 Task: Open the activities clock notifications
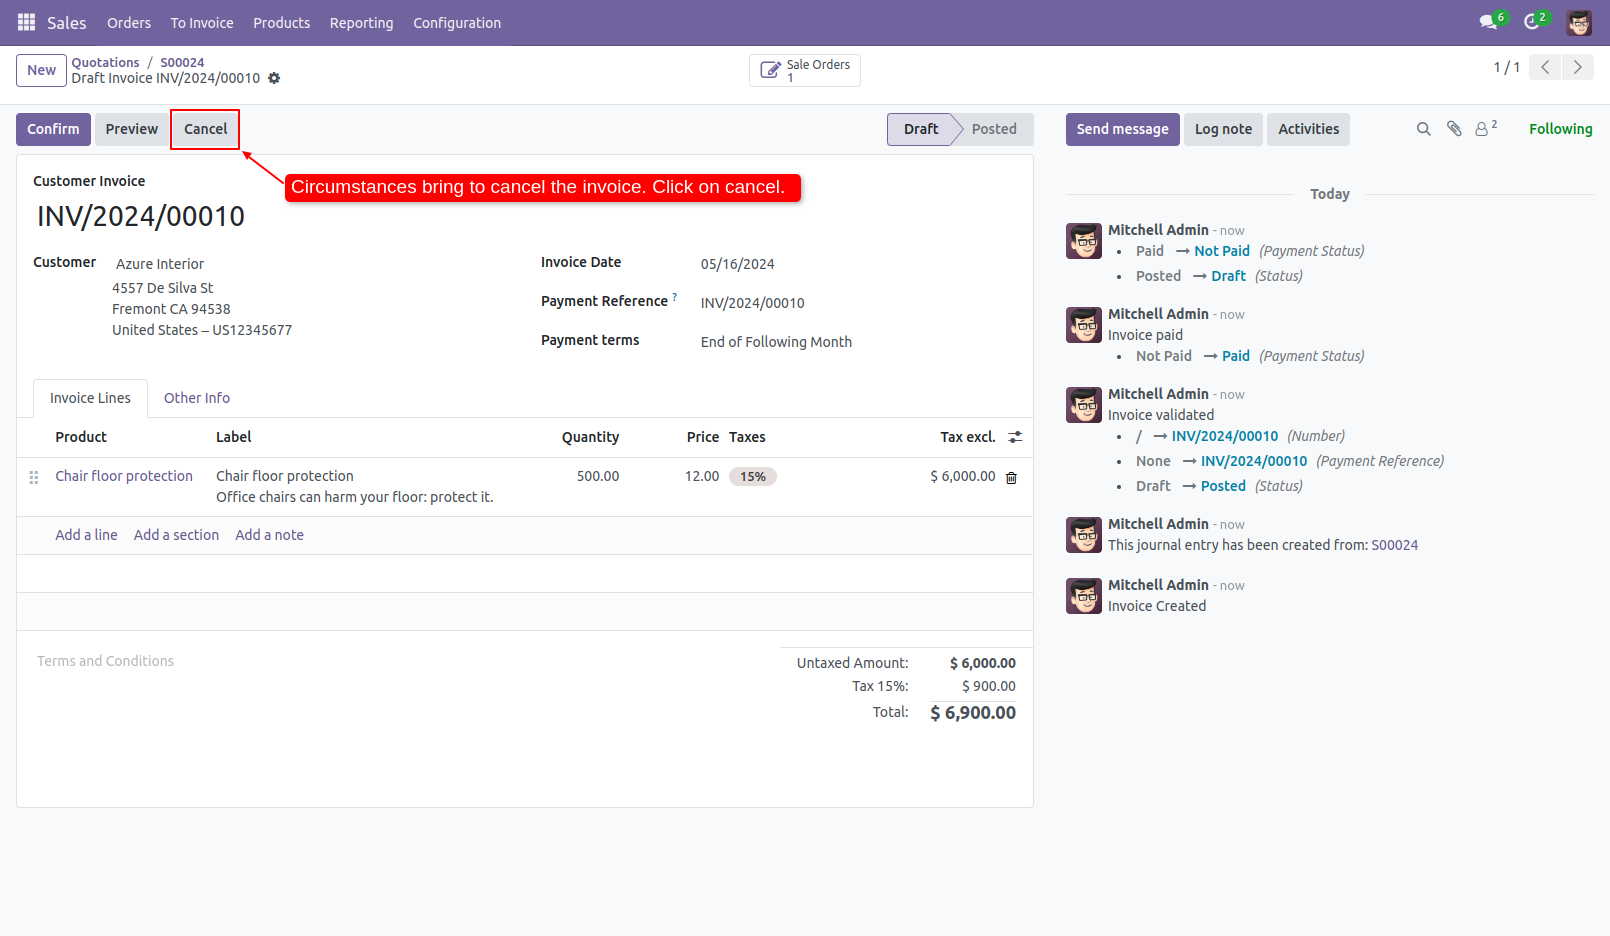[x=1534, y=22]
